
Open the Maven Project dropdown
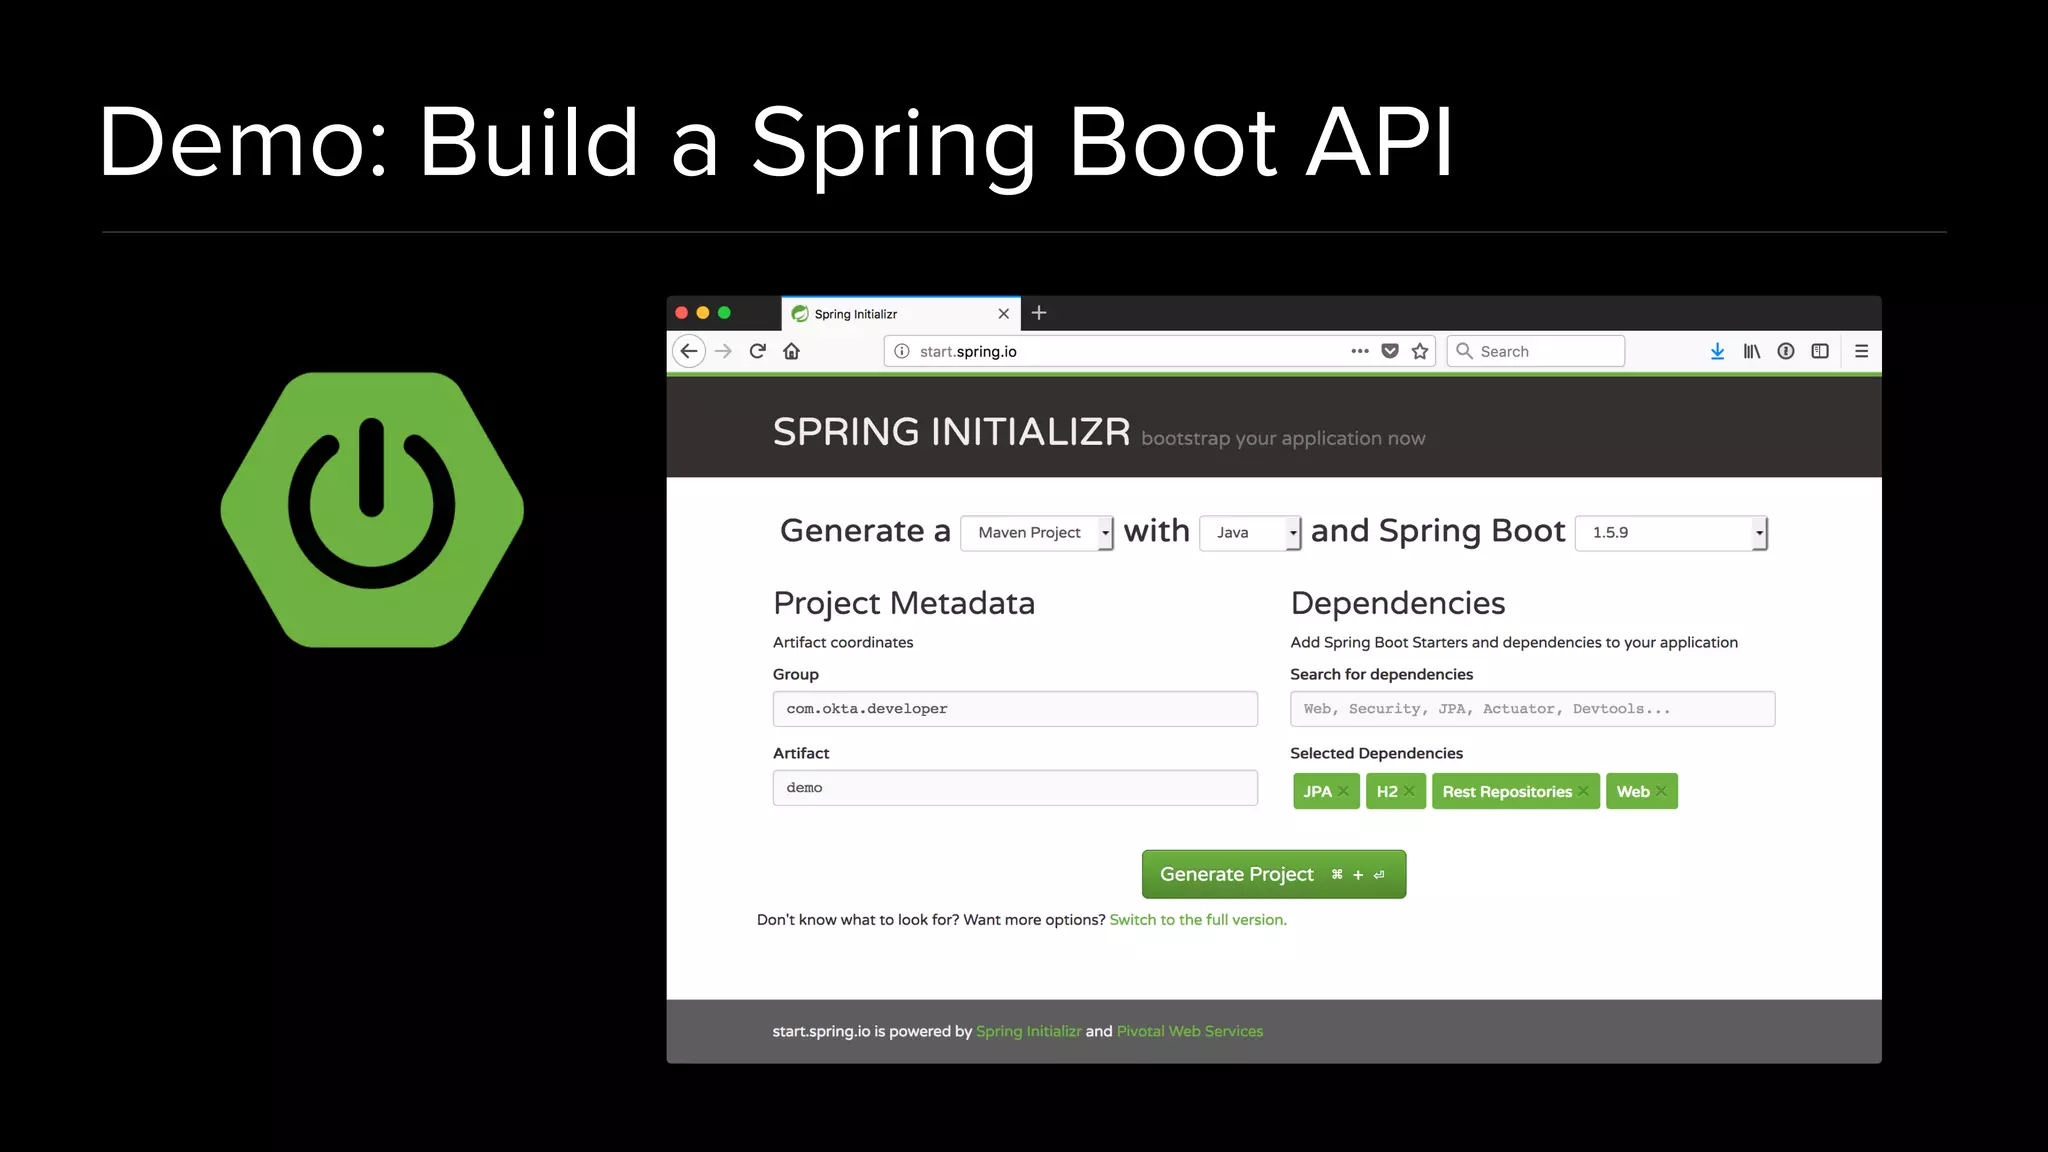click(x=1036, y=533)
